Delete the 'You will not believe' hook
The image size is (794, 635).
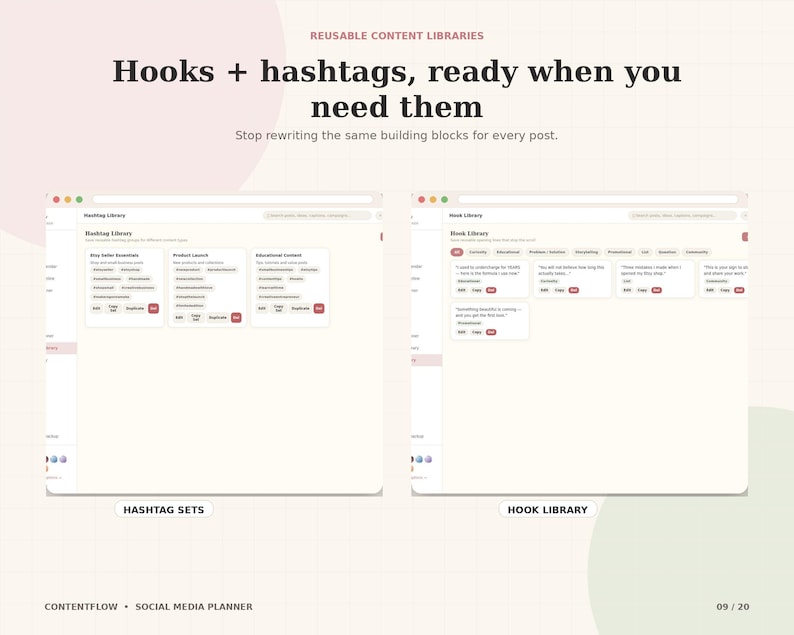[574, 290]
